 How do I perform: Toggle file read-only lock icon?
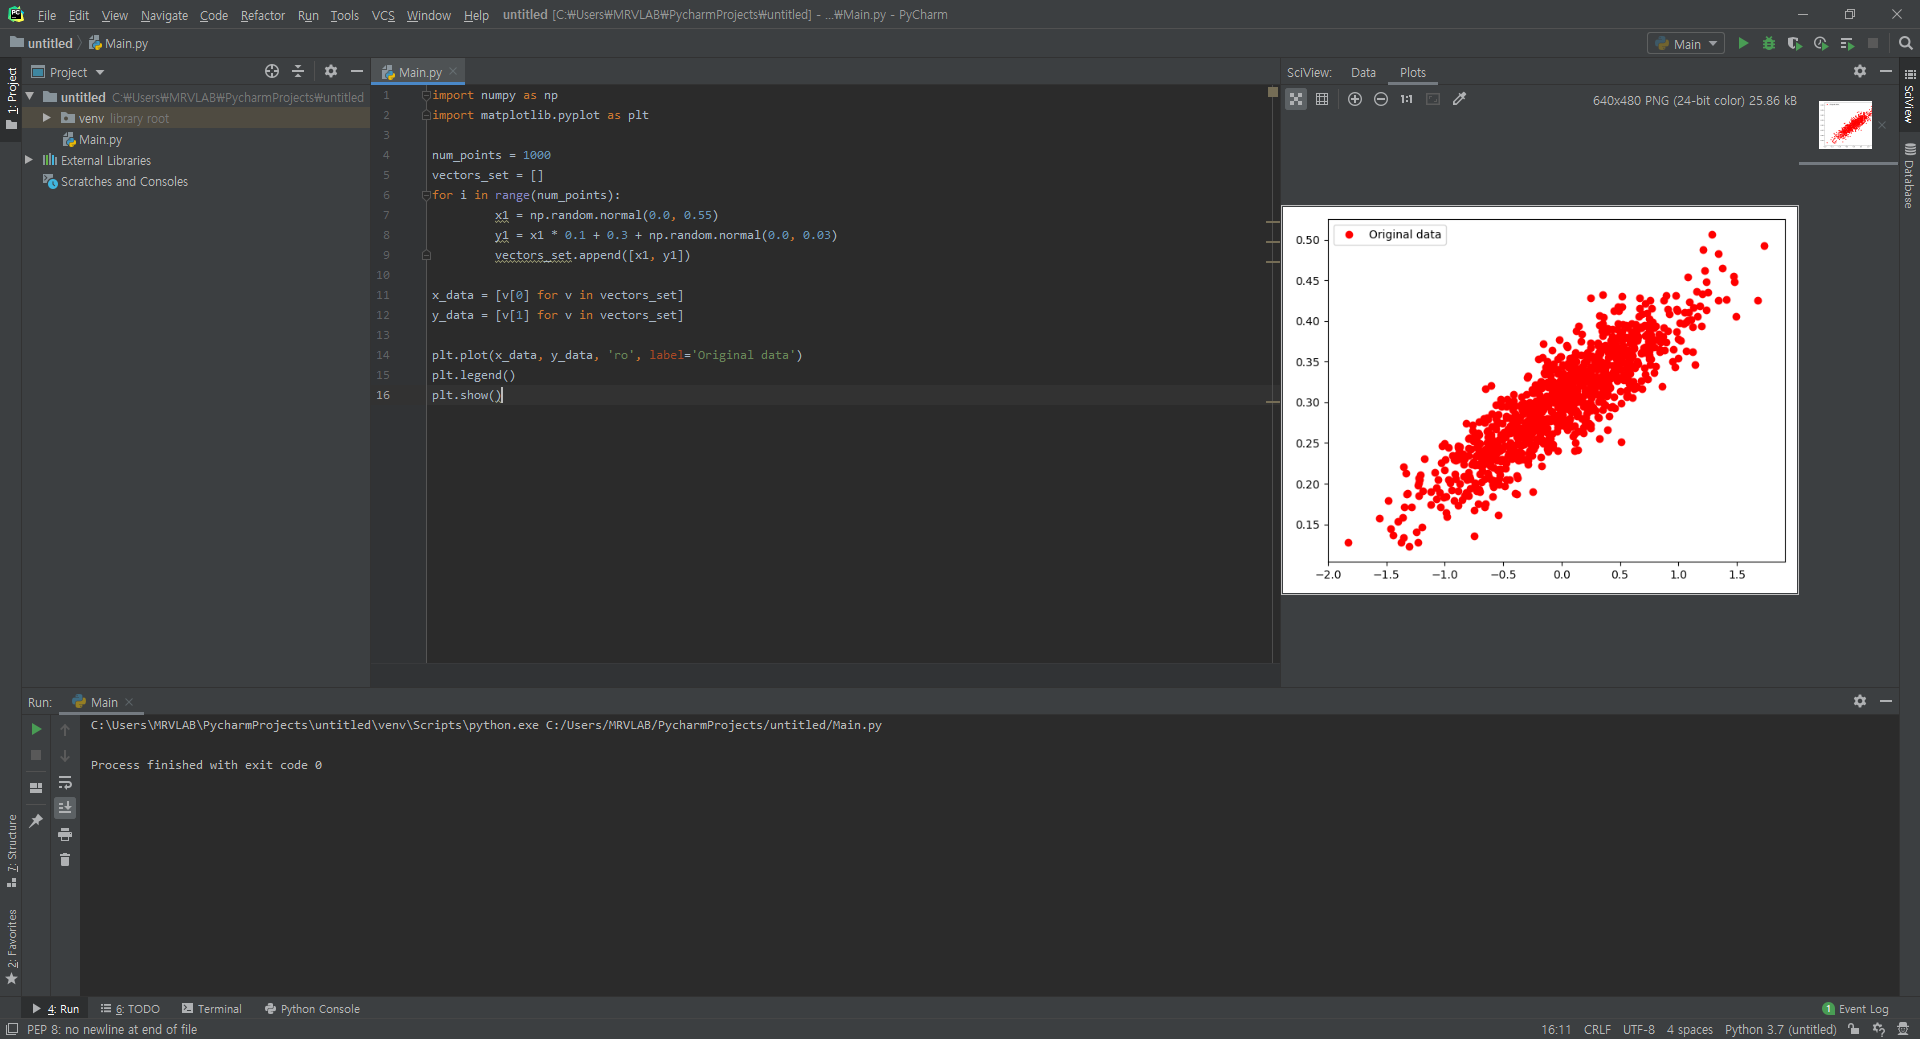1854,1029
